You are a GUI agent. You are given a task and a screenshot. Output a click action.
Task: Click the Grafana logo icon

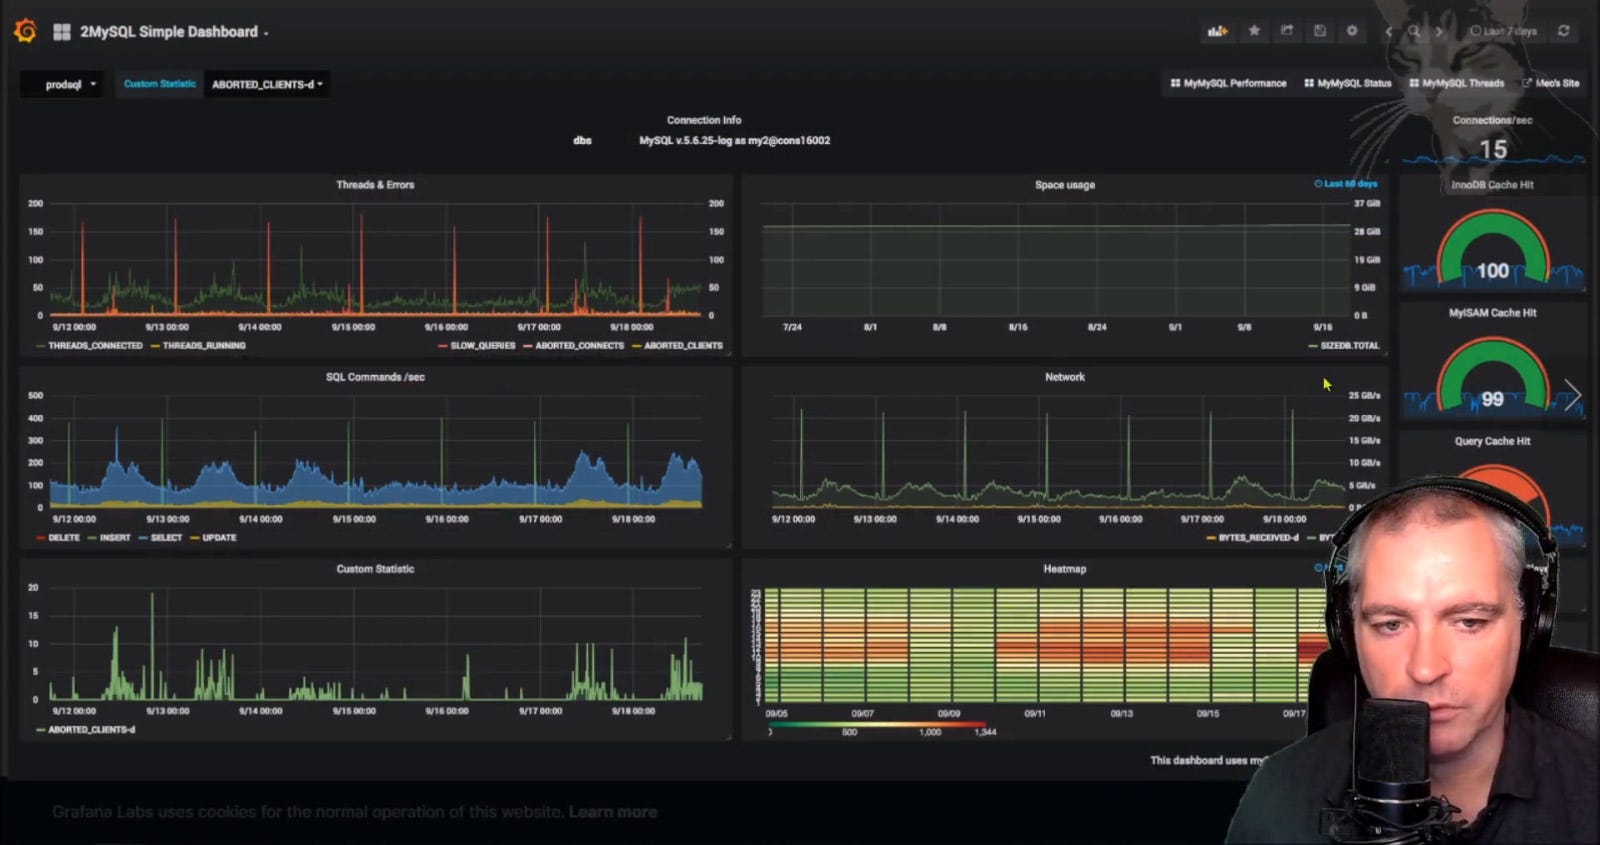pyautogui.click(x=26, y=31)
